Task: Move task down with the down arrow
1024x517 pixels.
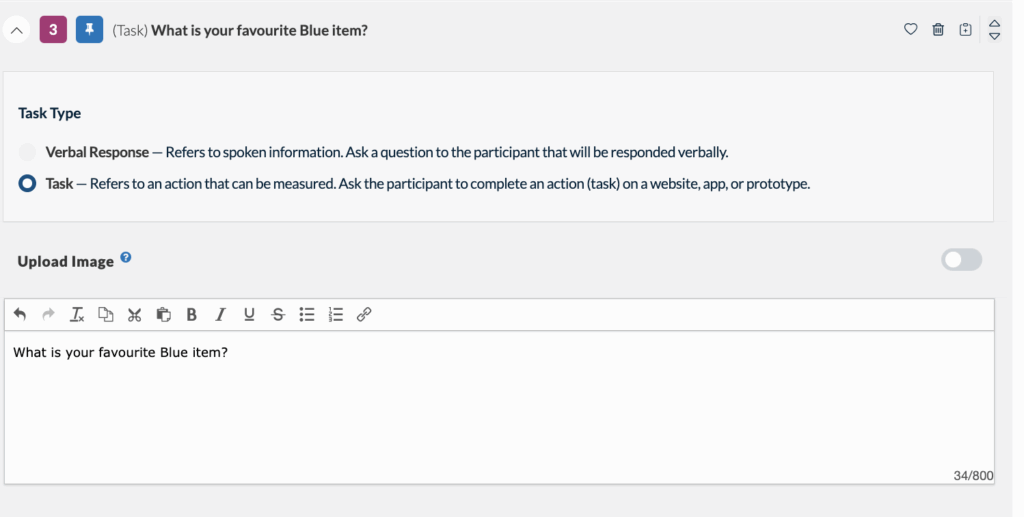Action: coord(994,37)
